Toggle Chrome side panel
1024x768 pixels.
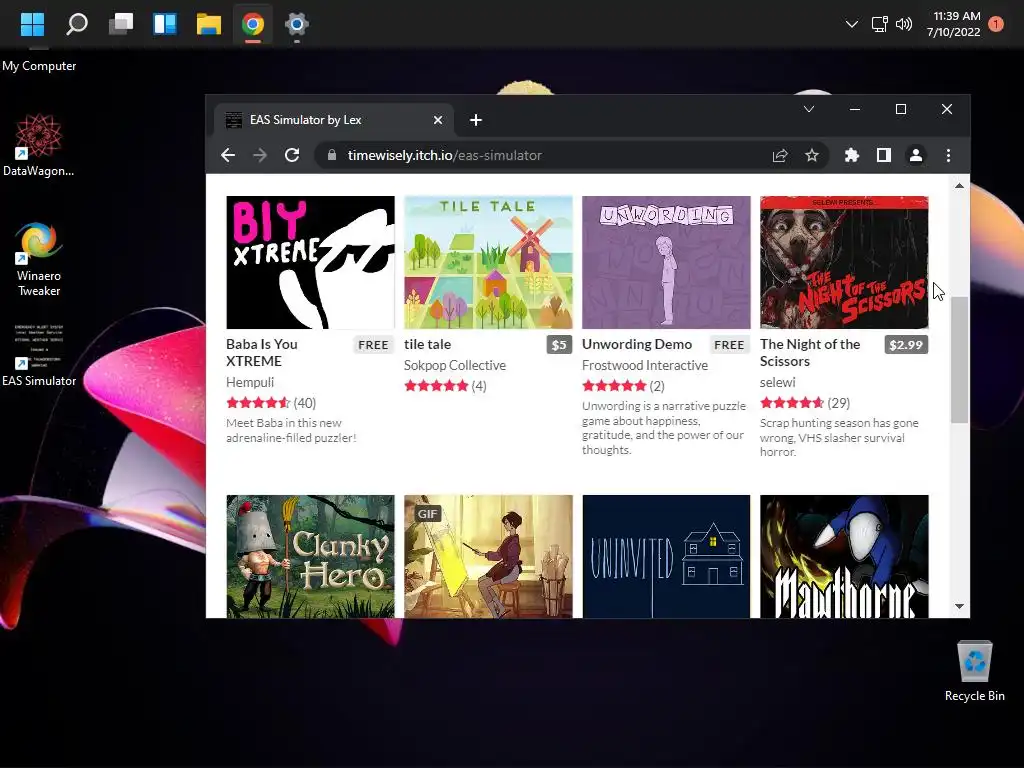pyautogui.click(x=884, y=155)
